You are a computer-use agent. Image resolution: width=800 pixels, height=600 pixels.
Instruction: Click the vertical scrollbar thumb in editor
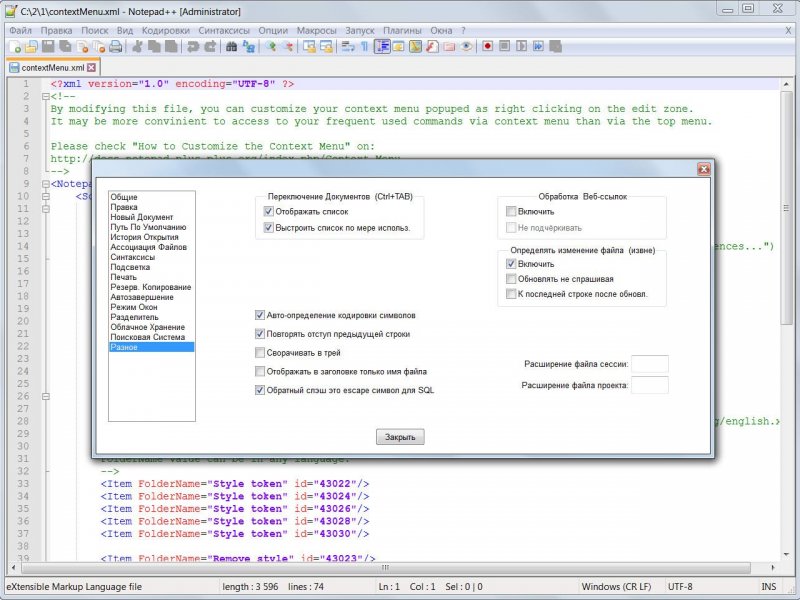[x=786, y=208]
